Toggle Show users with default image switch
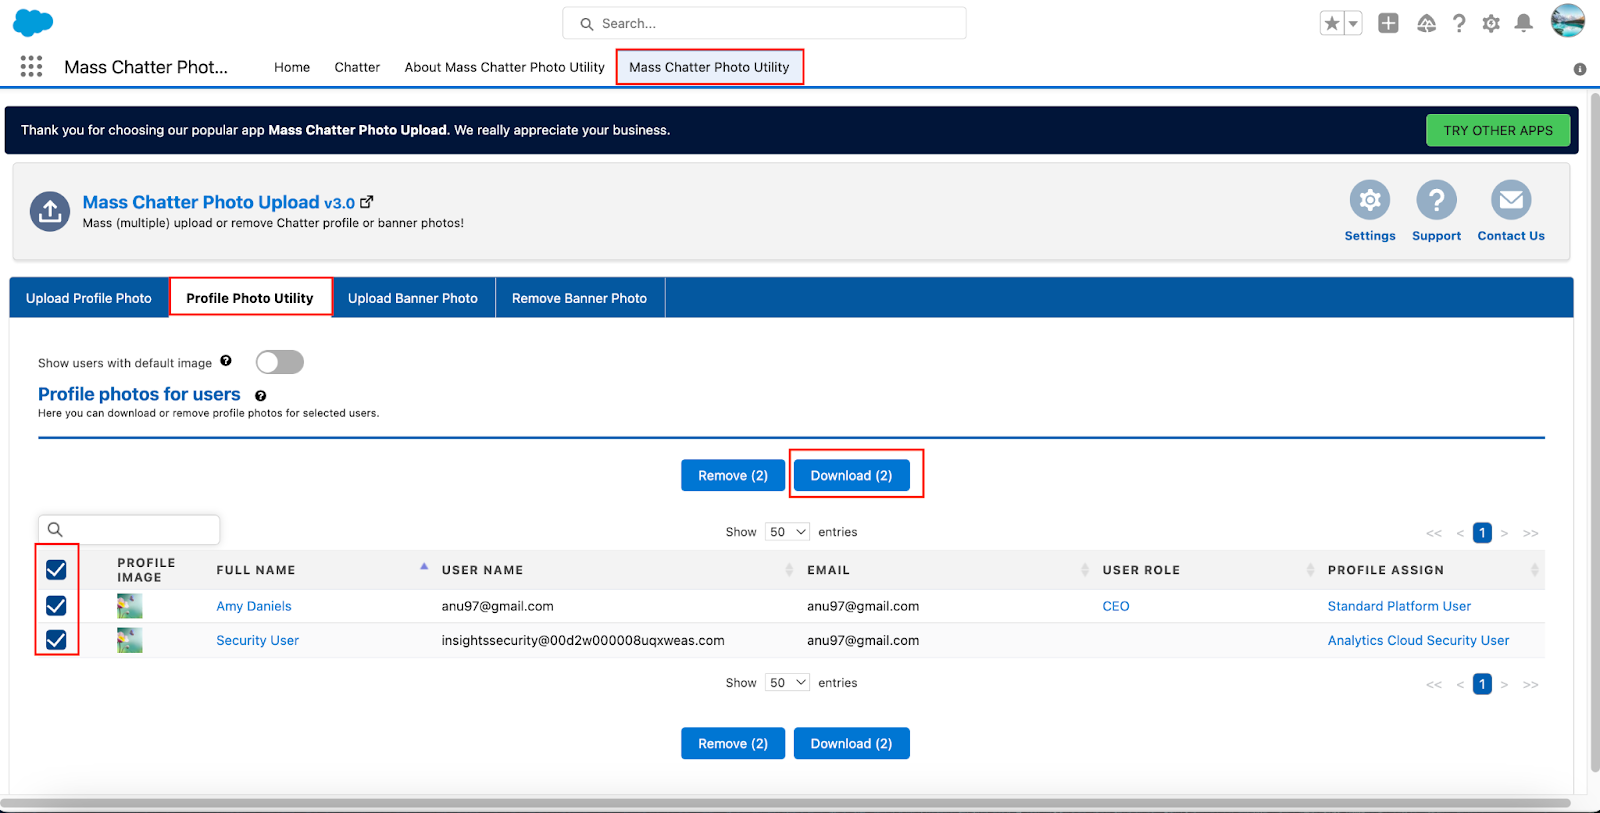1600x813 pixels. point(279,362)
